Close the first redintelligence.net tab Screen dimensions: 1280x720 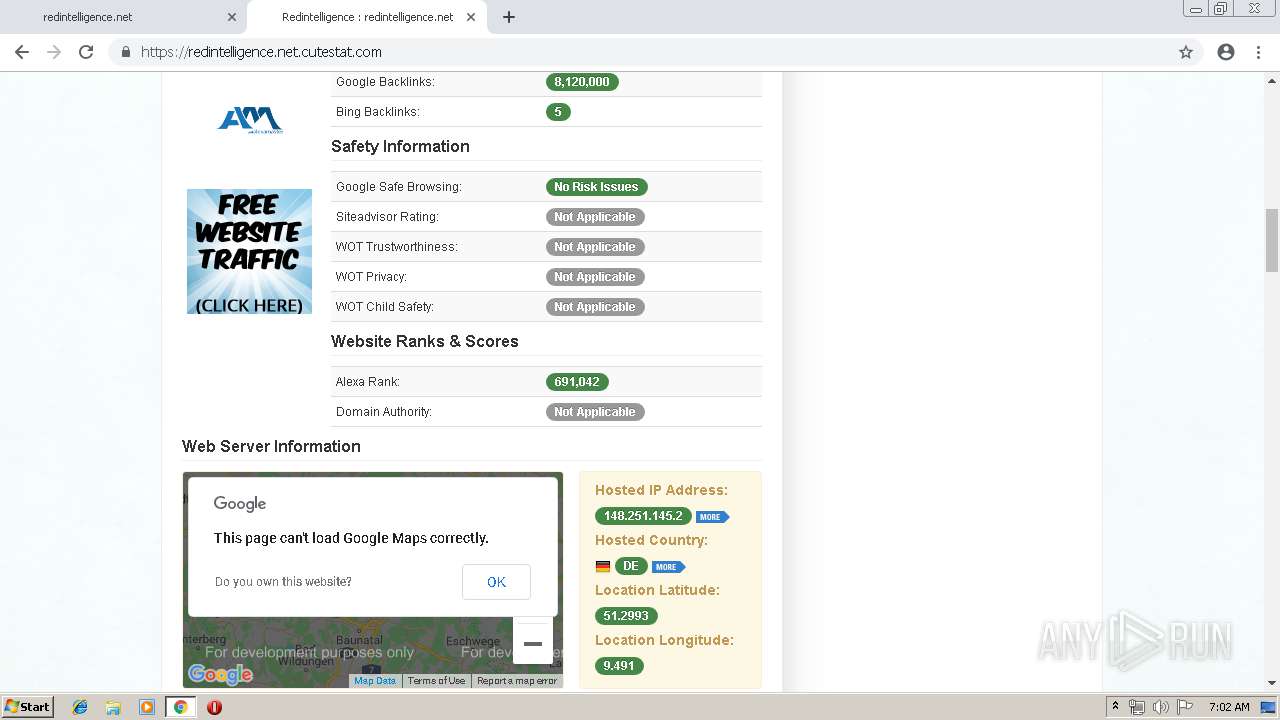pos(232,17)
